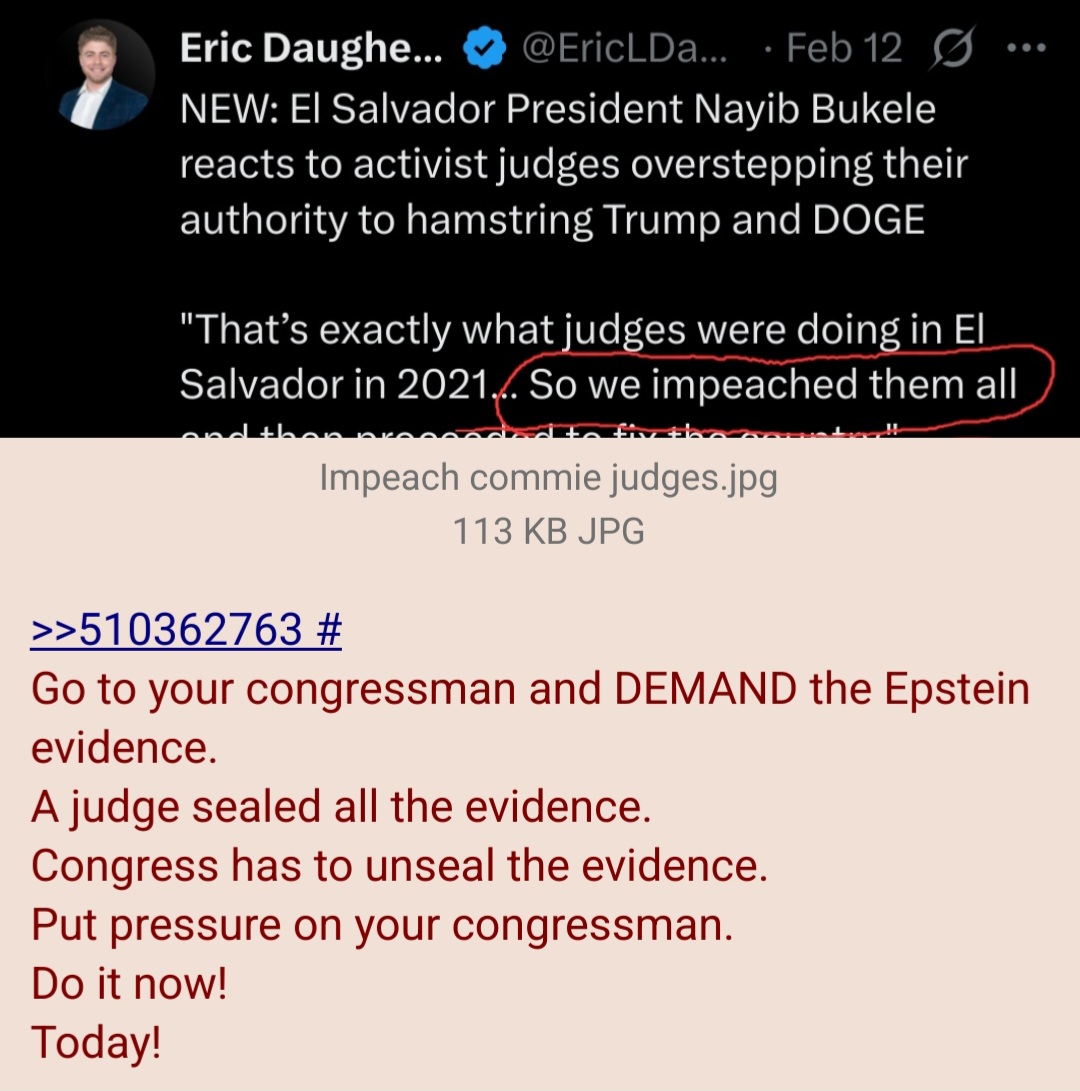Click 'Put pressure on your congressman' line
The height and width of the screenshot is (1091, 1080).
tap(382, 925)
